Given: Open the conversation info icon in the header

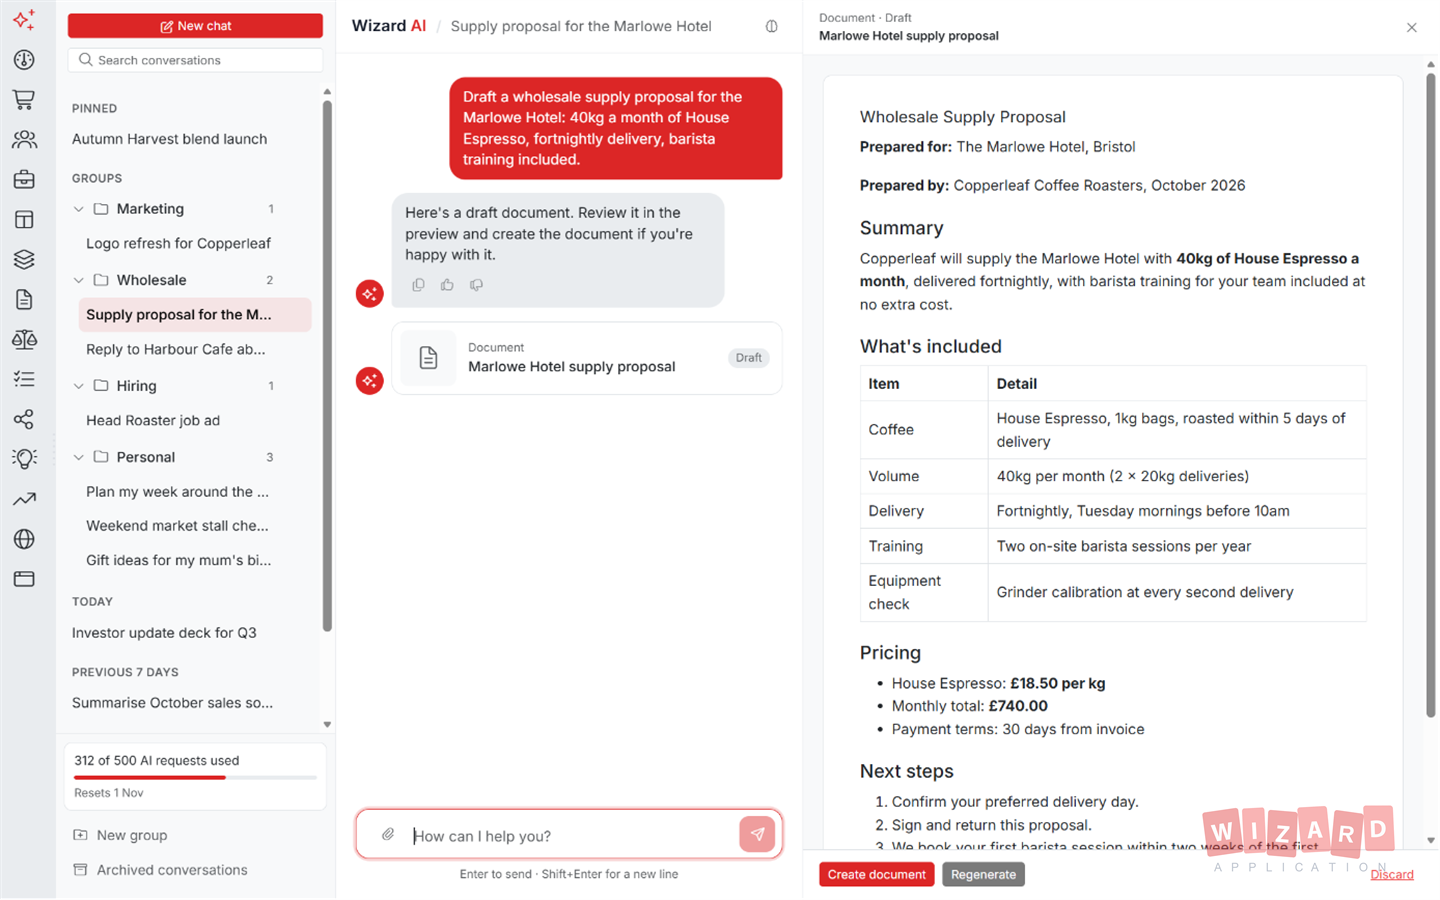Looking at the screenshot, I should coord(772,27).
